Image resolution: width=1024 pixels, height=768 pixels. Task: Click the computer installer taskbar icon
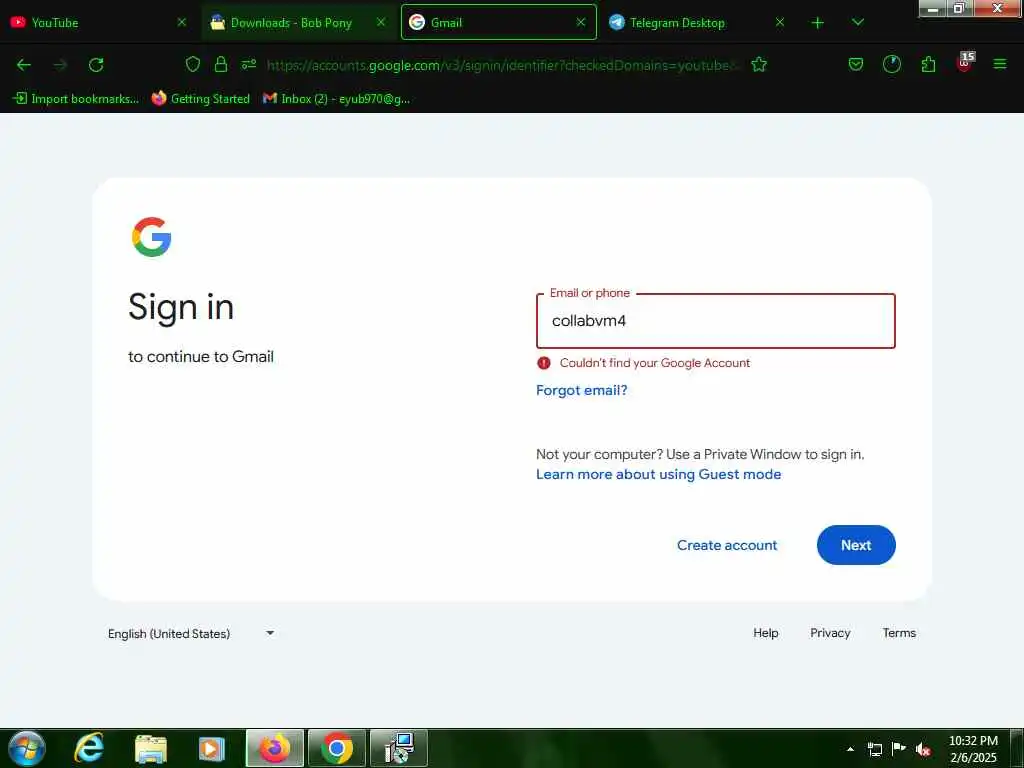(399, 748)
